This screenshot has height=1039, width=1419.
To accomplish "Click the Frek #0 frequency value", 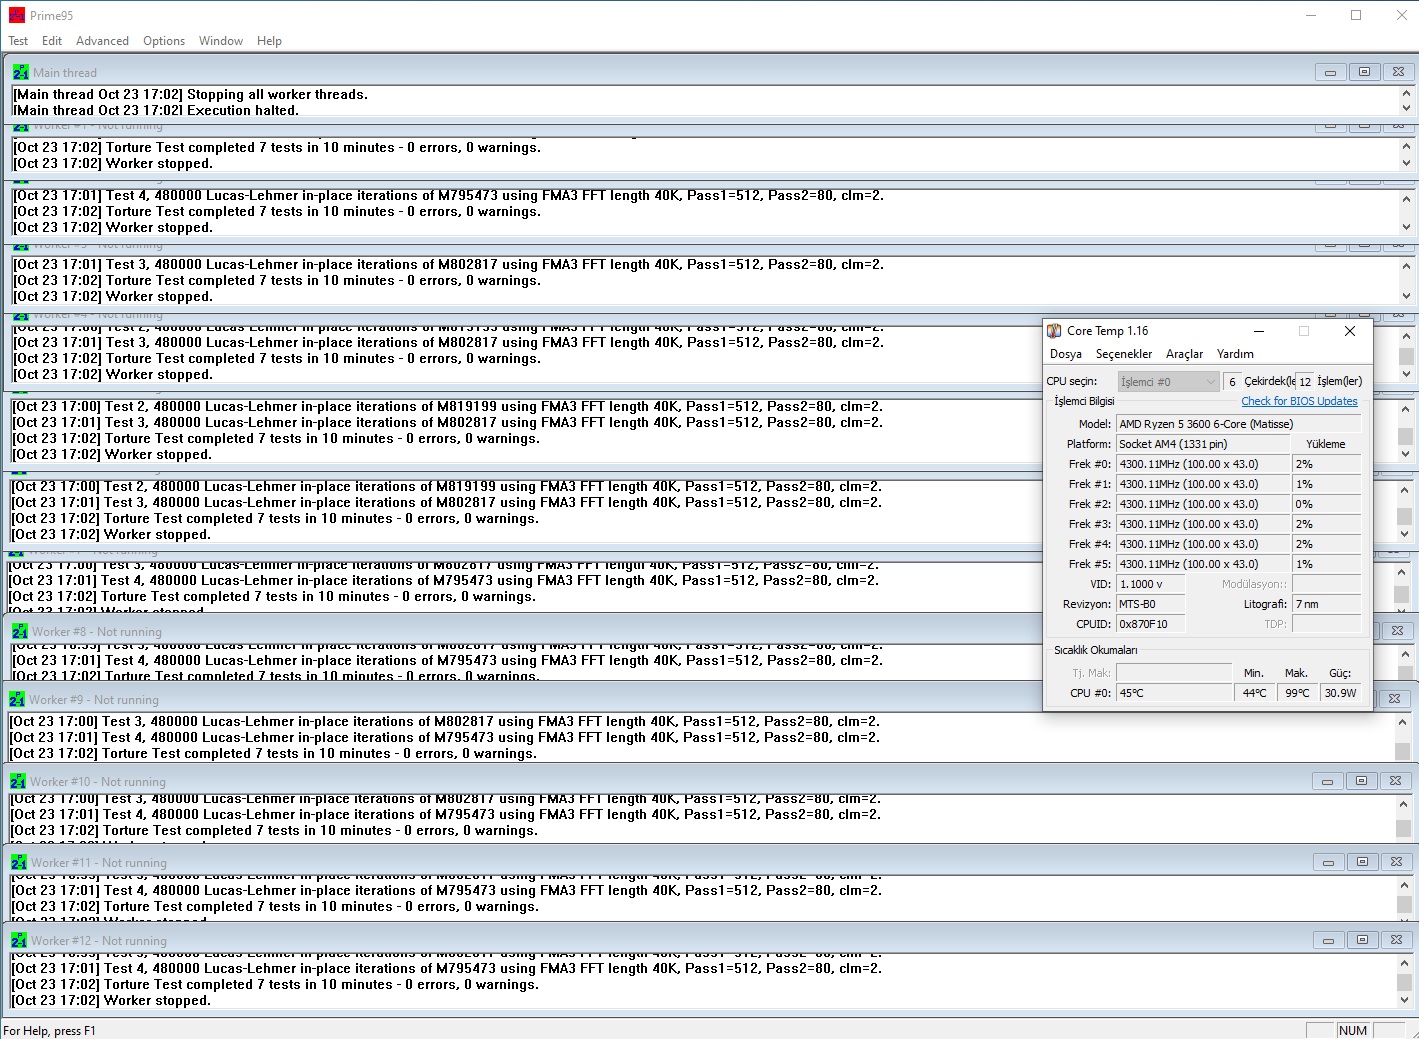I will [x=1202, y=464].
